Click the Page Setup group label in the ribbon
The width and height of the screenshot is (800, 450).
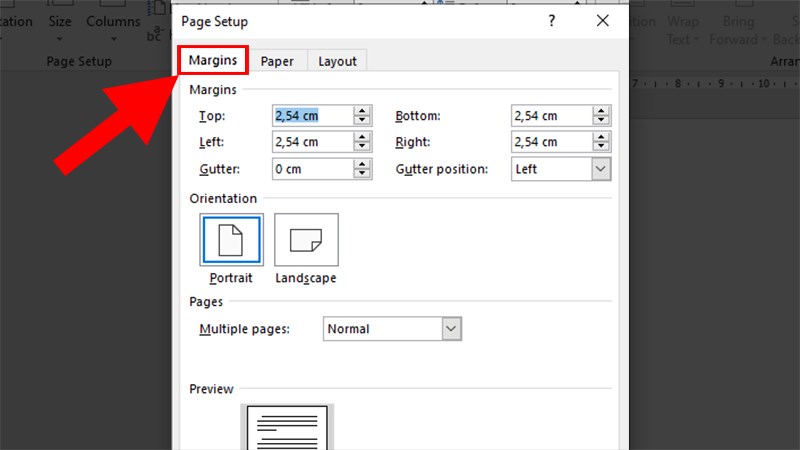pyautogui.click(x=79, y=61)
